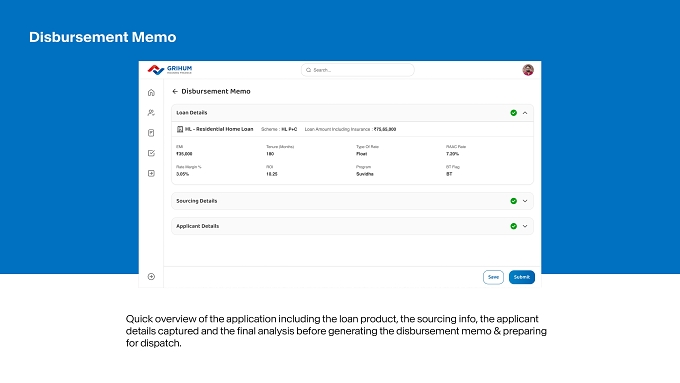Focus the Search input field

point(358,70)
